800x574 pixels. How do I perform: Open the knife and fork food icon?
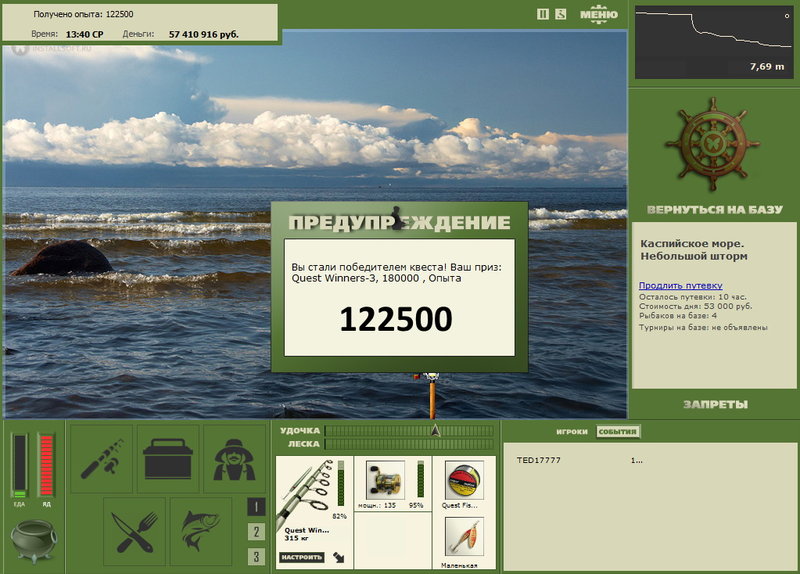click(x=135, y=532)
